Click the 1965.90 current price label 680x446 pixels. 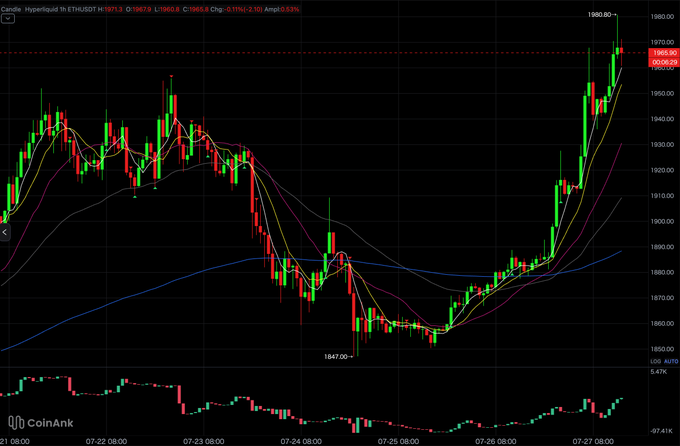(x=664, y=52)
